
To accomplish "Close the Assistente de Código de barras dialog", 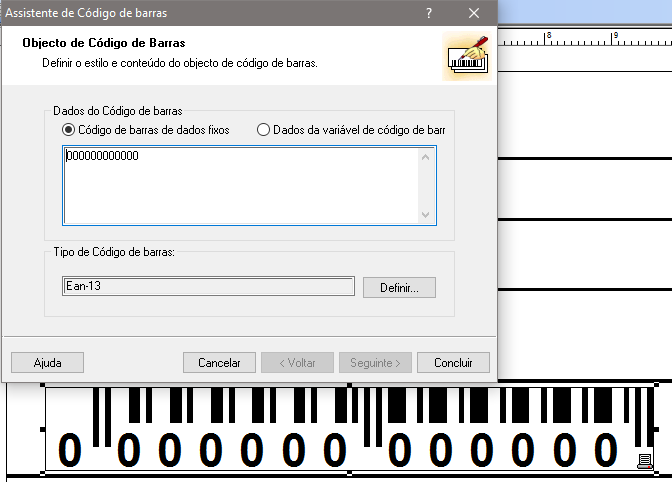I will click(x=474, y=13).
